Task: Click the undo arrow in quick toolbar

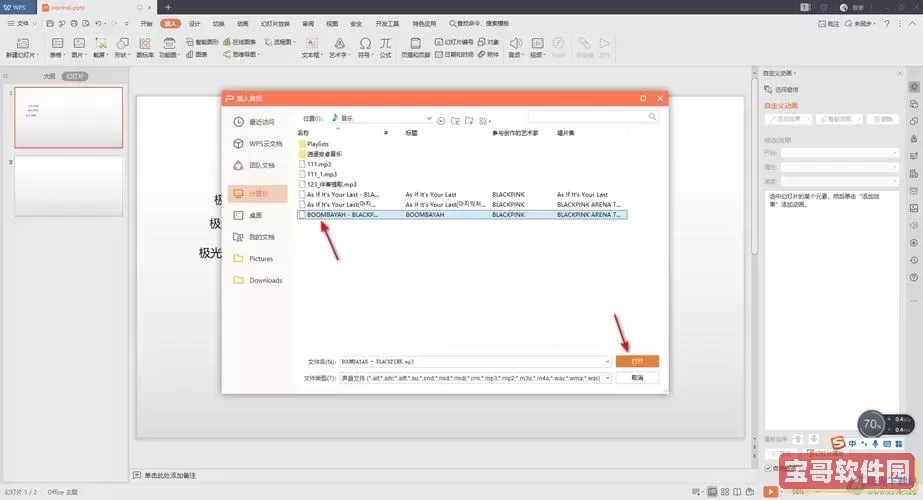Action: pos(98,24)
